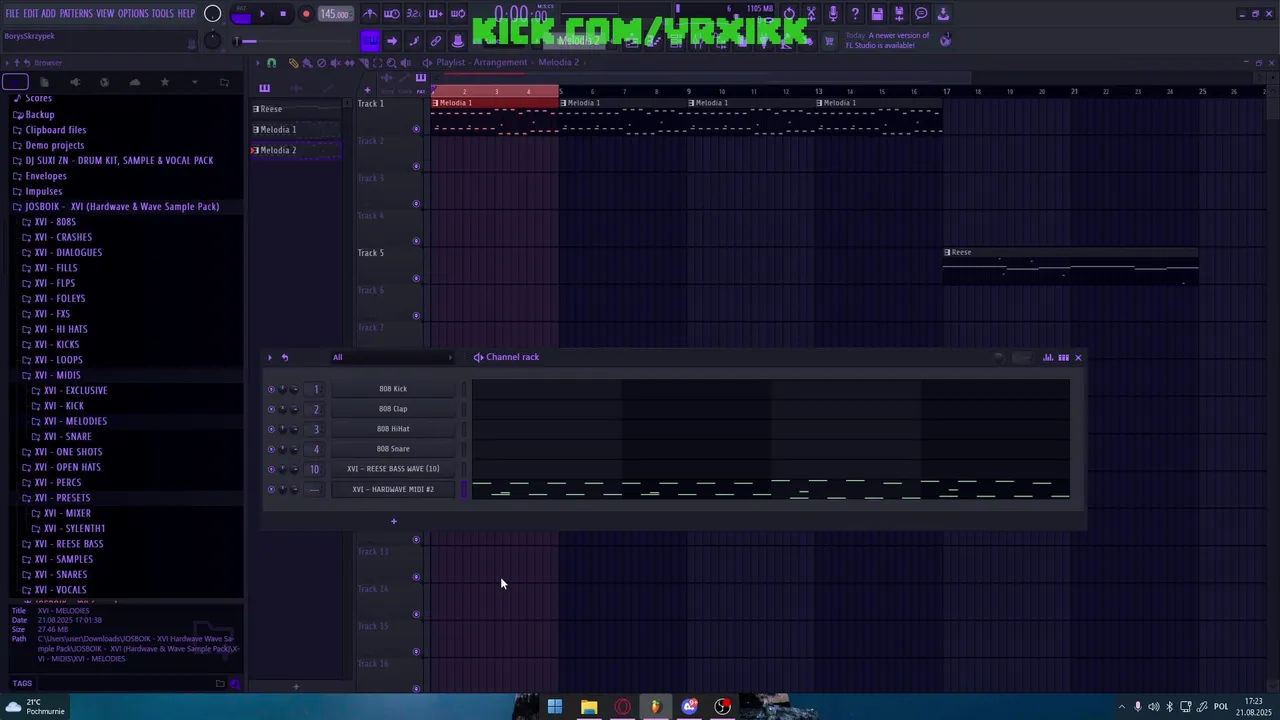
Task: Add a channel with the plus button
Action: [x=393, y=521]
